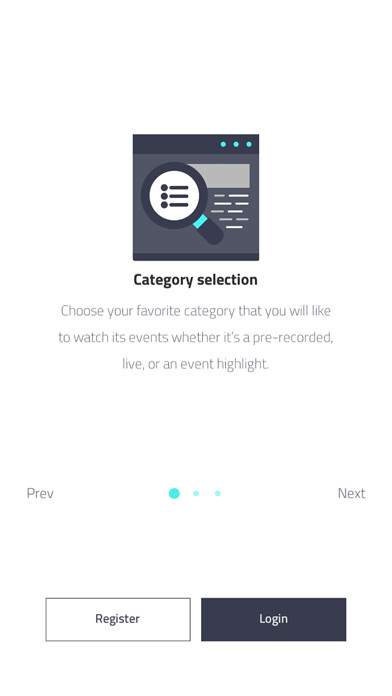Go back with the Prev link
The width and height of the screenshot is (392, 696).
[x=40, y=493]
